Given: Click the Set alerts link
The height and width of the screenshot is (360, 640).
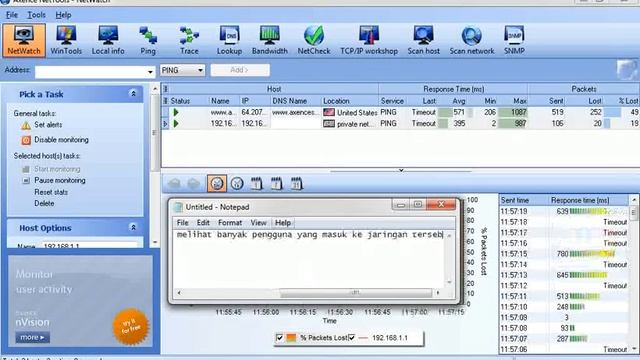Looking at the screenshot, I should click(48, 125).
